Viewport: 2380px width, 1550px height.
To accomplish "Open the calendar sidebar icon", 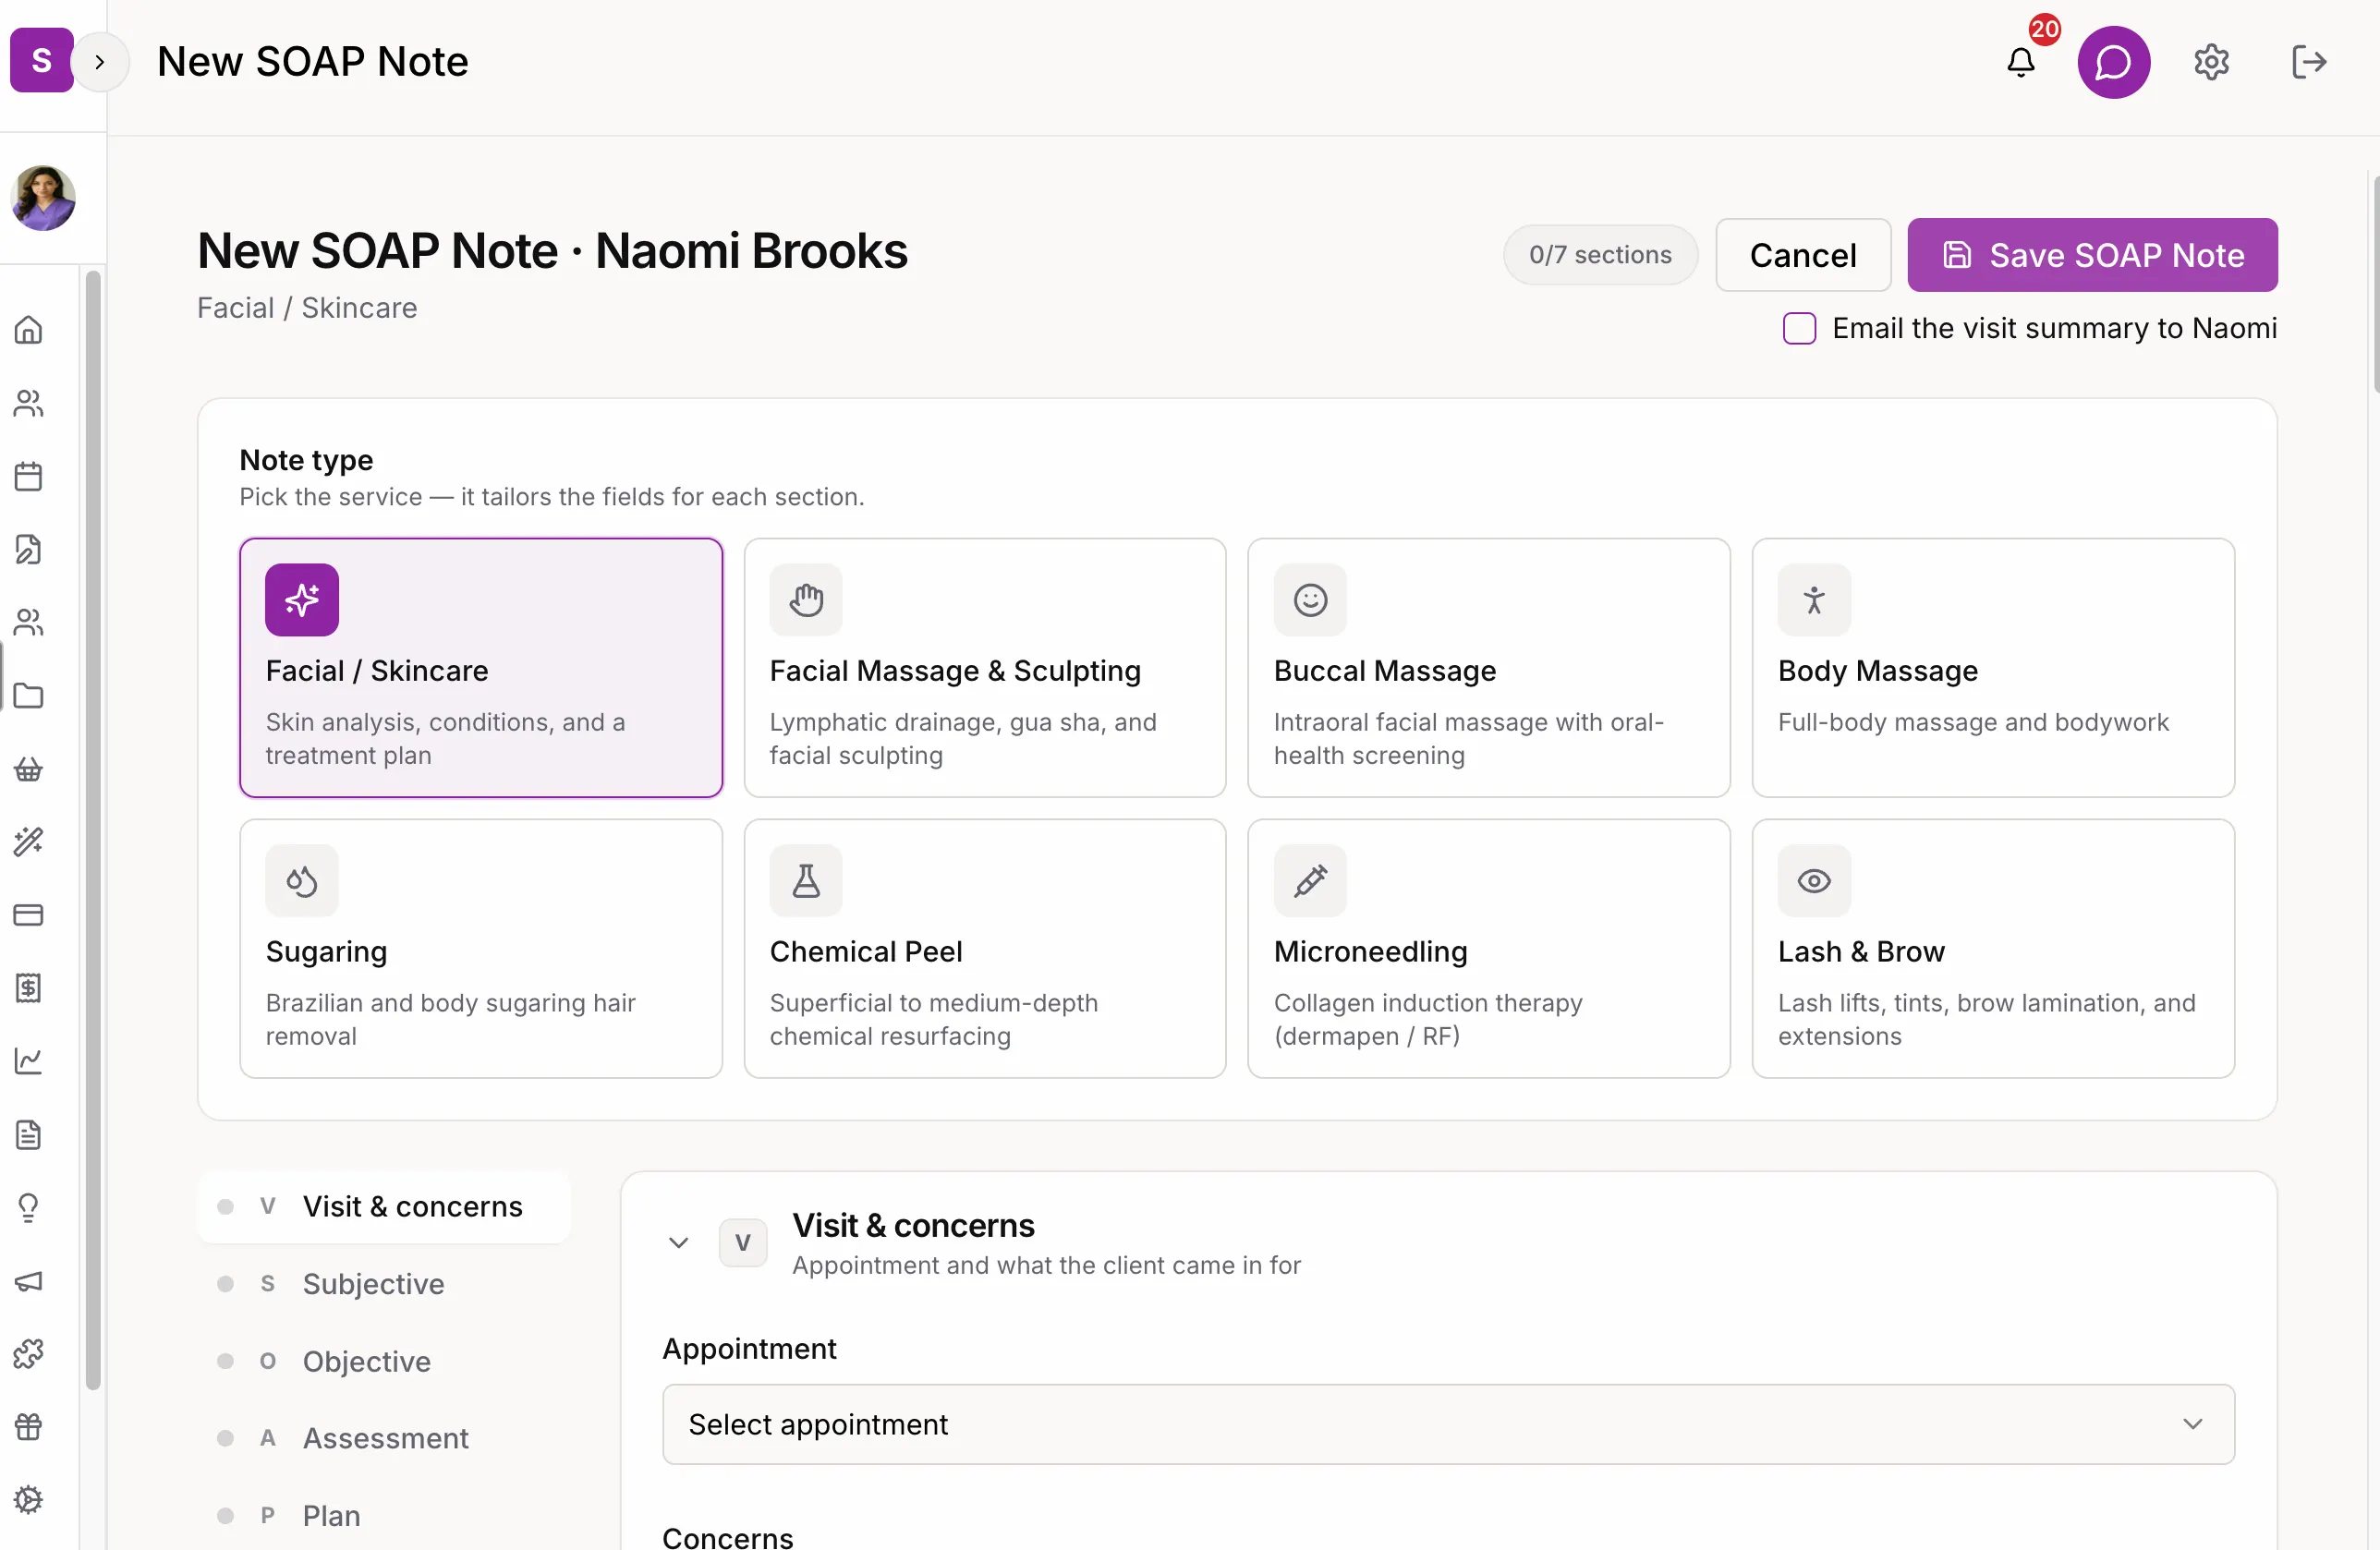I will [x=29, y=476].
